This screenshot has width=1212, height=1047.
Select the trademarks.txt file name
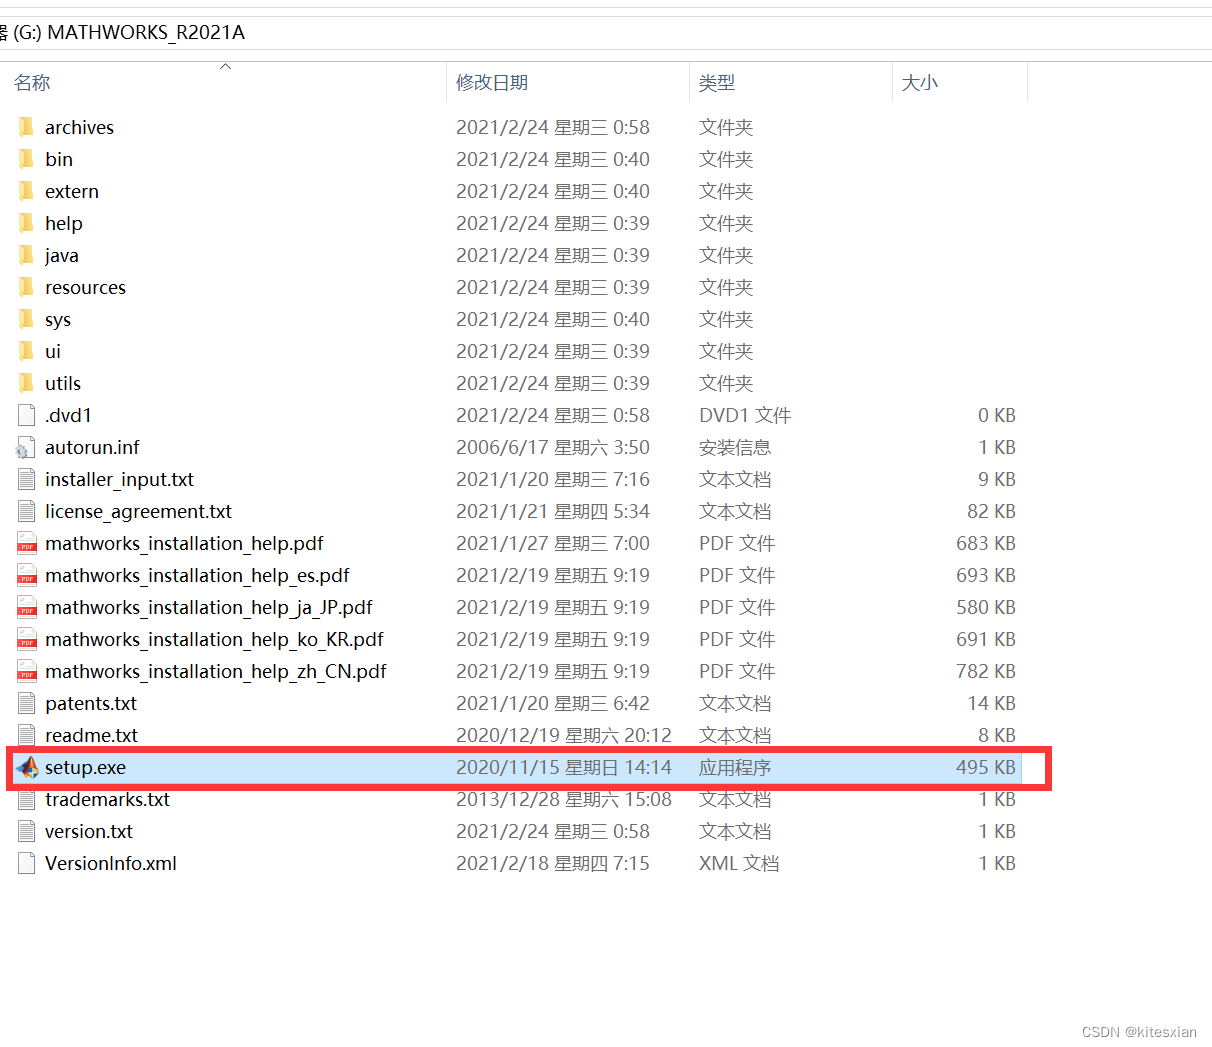point(107,799)
